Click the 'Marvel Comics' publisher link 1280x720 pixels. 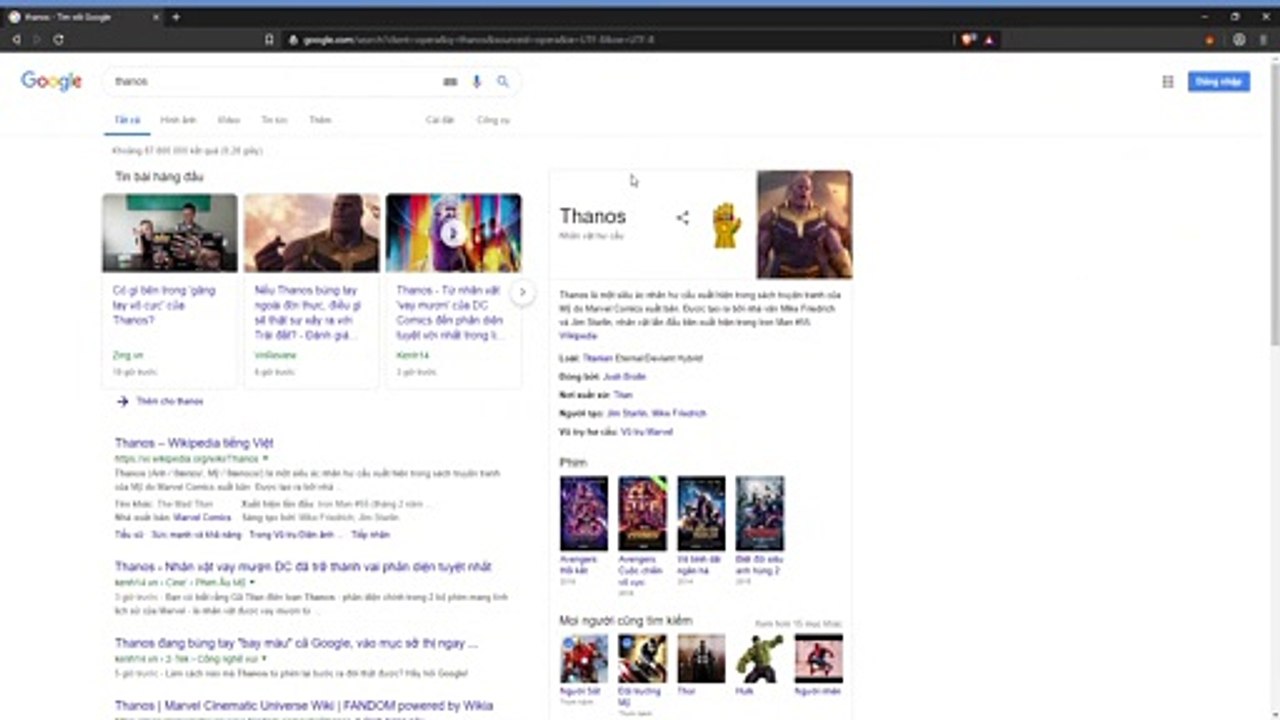[202, 518]
